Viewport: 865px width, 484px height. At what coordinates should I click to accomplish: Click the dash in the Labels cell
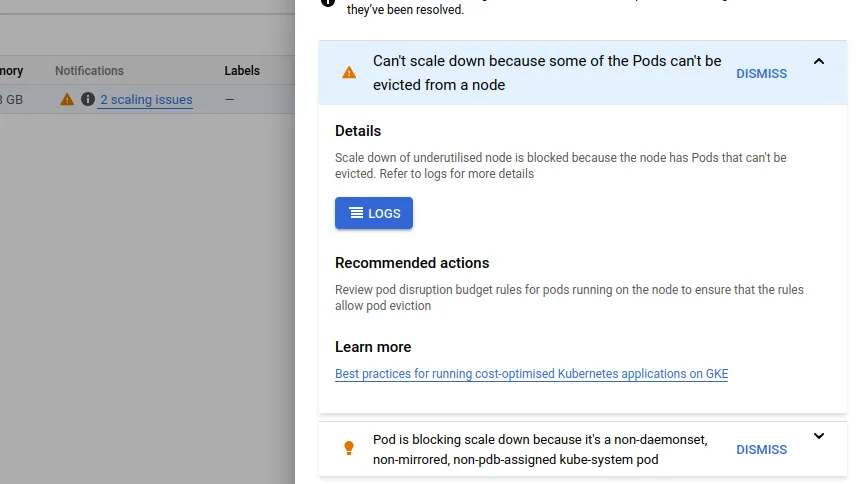230,100
